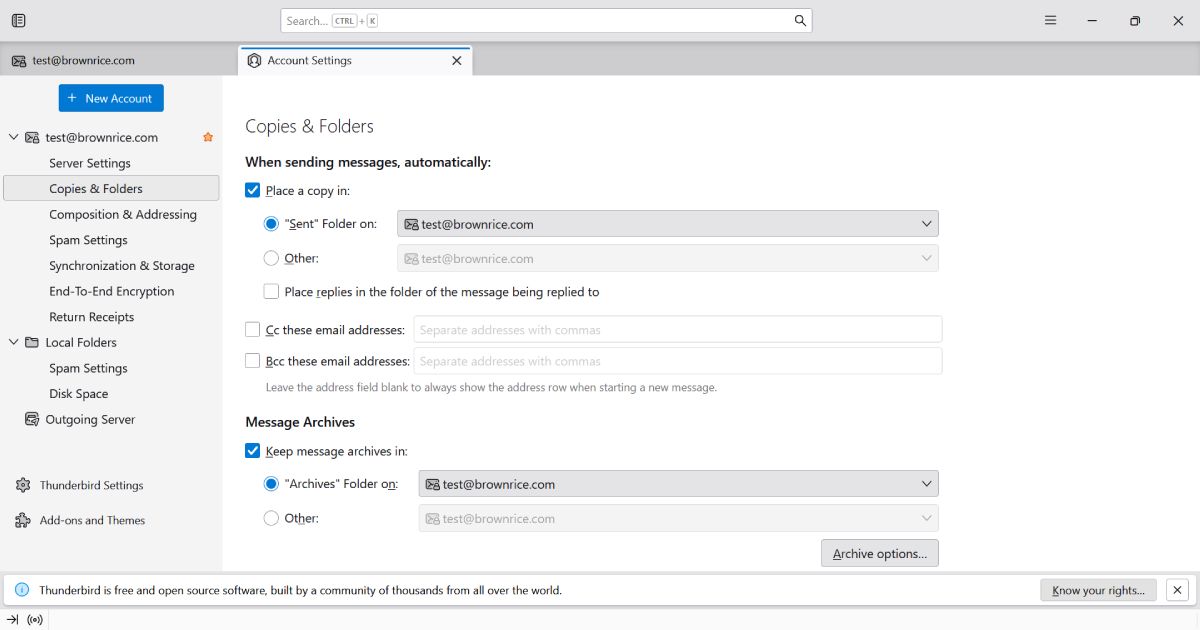Enable Place replies in the folder of the message being replied to
Screen dimensions: 1200x630
pyautogui.click(x=271, y=292)
